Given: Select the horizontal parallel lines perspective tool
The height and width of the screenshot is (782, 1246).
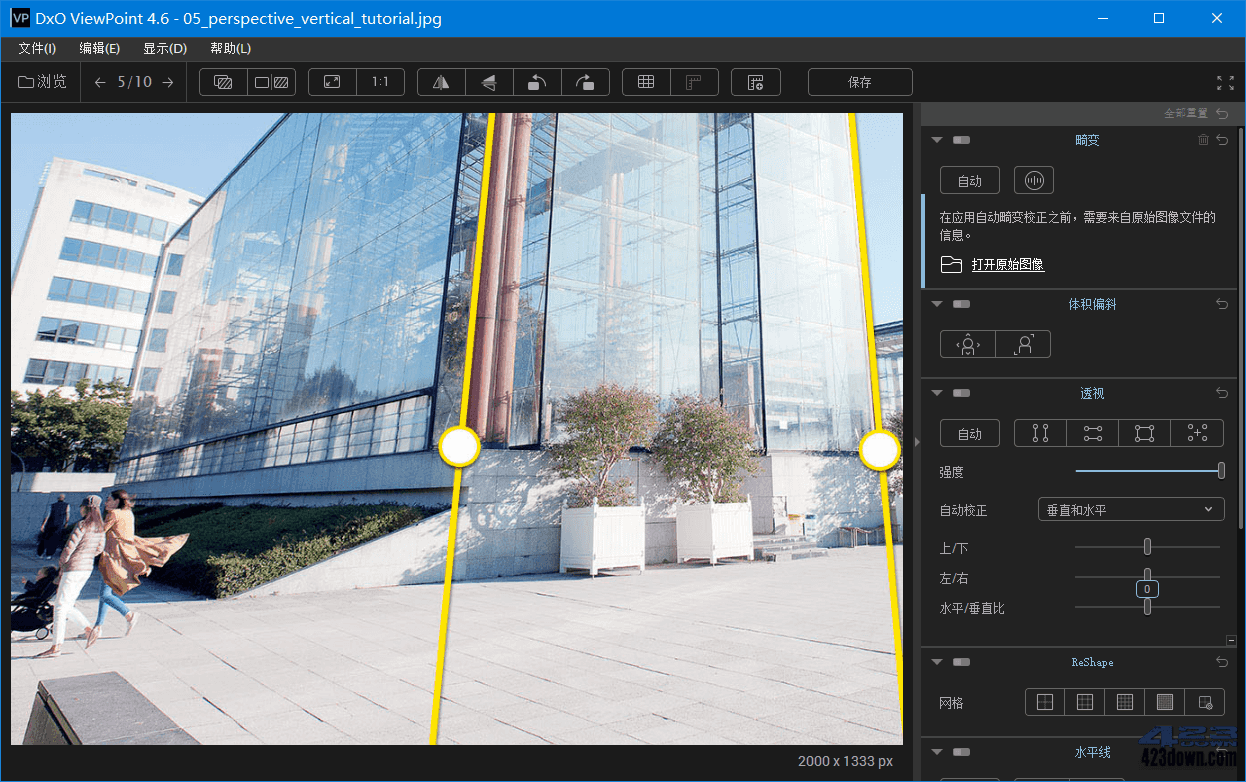Looking at the screenshot, I should click(1092, 433).
